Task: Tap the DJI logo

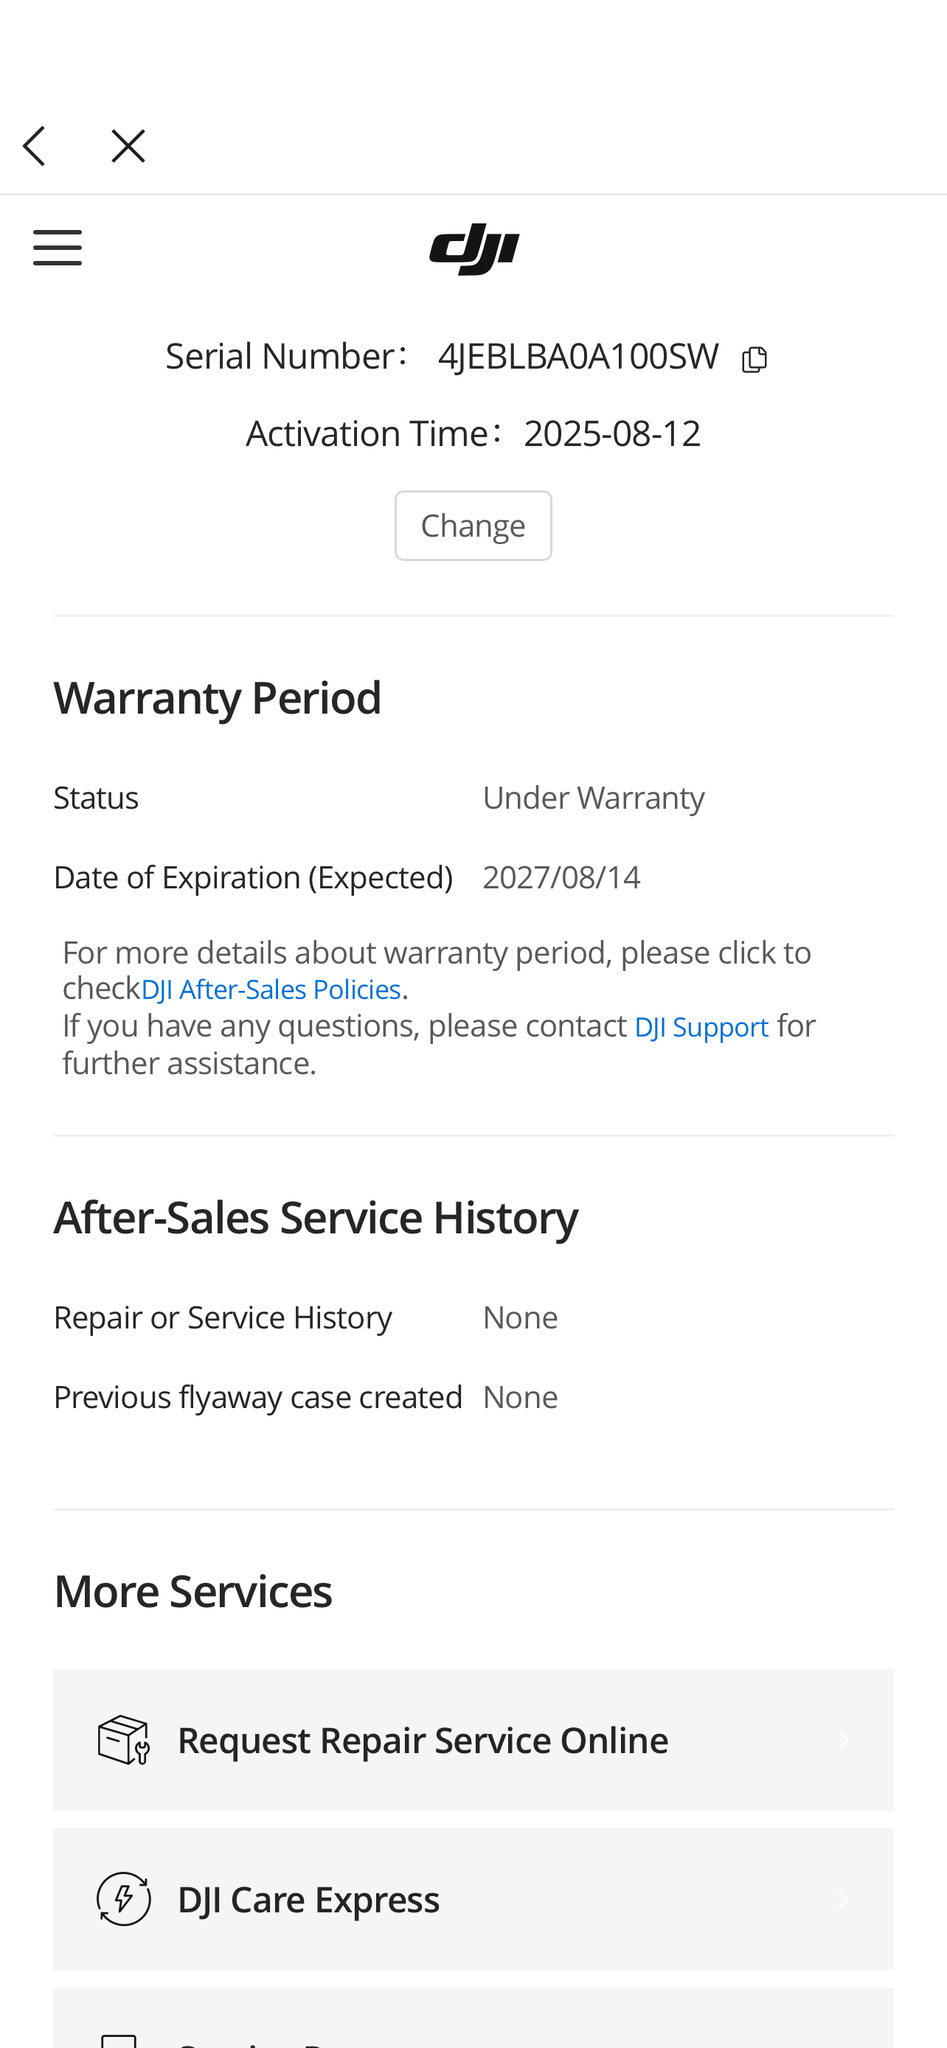Action: click(x=474, y=249)
